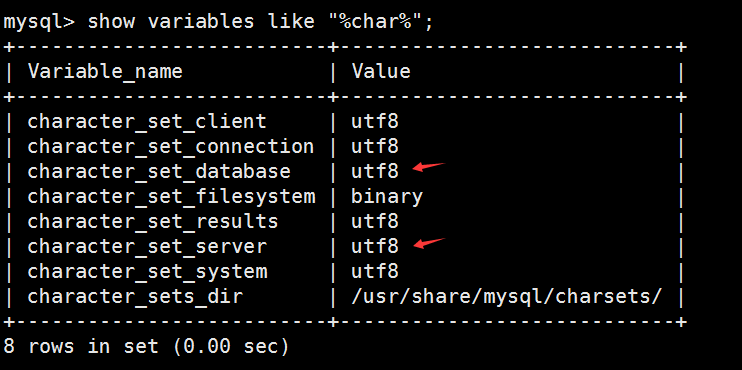Click the red arrow beside character_set_server
This screenshot has width=742, height=370.
point(429,242)
